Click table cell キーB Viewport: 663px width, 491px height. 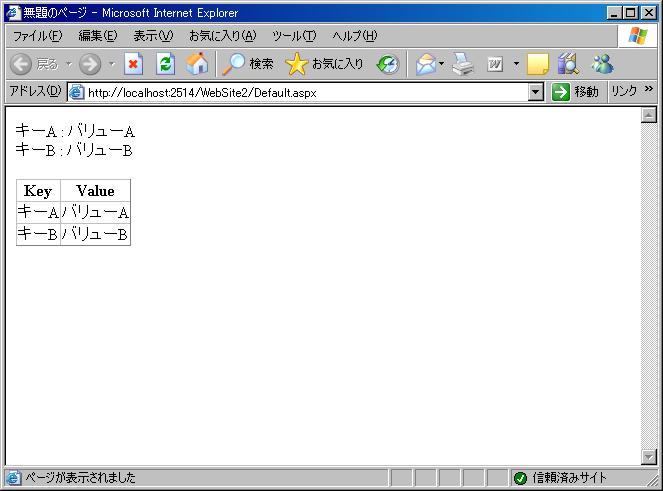(38, 234)
